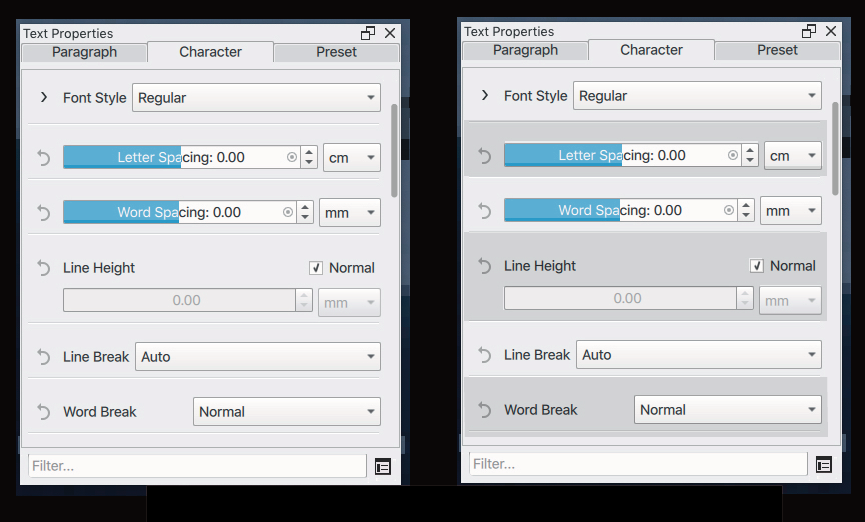Viewport: 865px width, 522px height.
Task: Reset Word Break in left panel
Action: 44,412
